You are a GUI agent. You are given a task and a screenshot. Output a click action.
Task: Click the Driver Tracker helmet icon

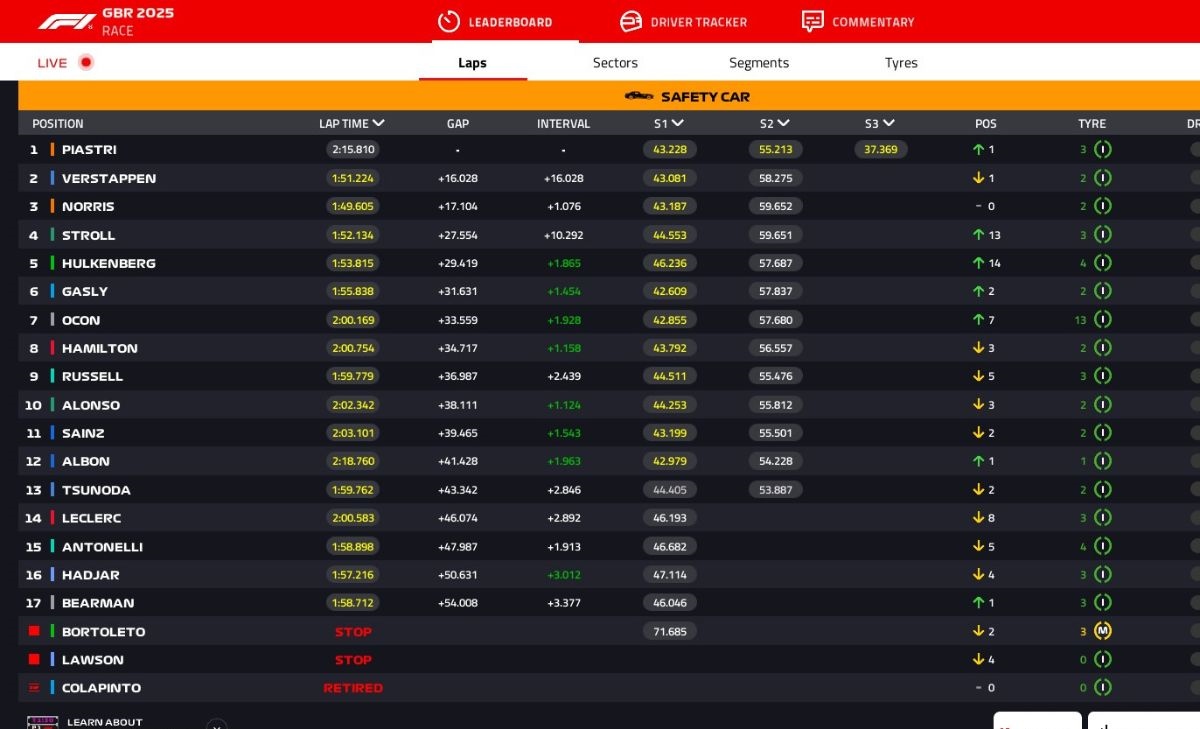tap(631, 21)
